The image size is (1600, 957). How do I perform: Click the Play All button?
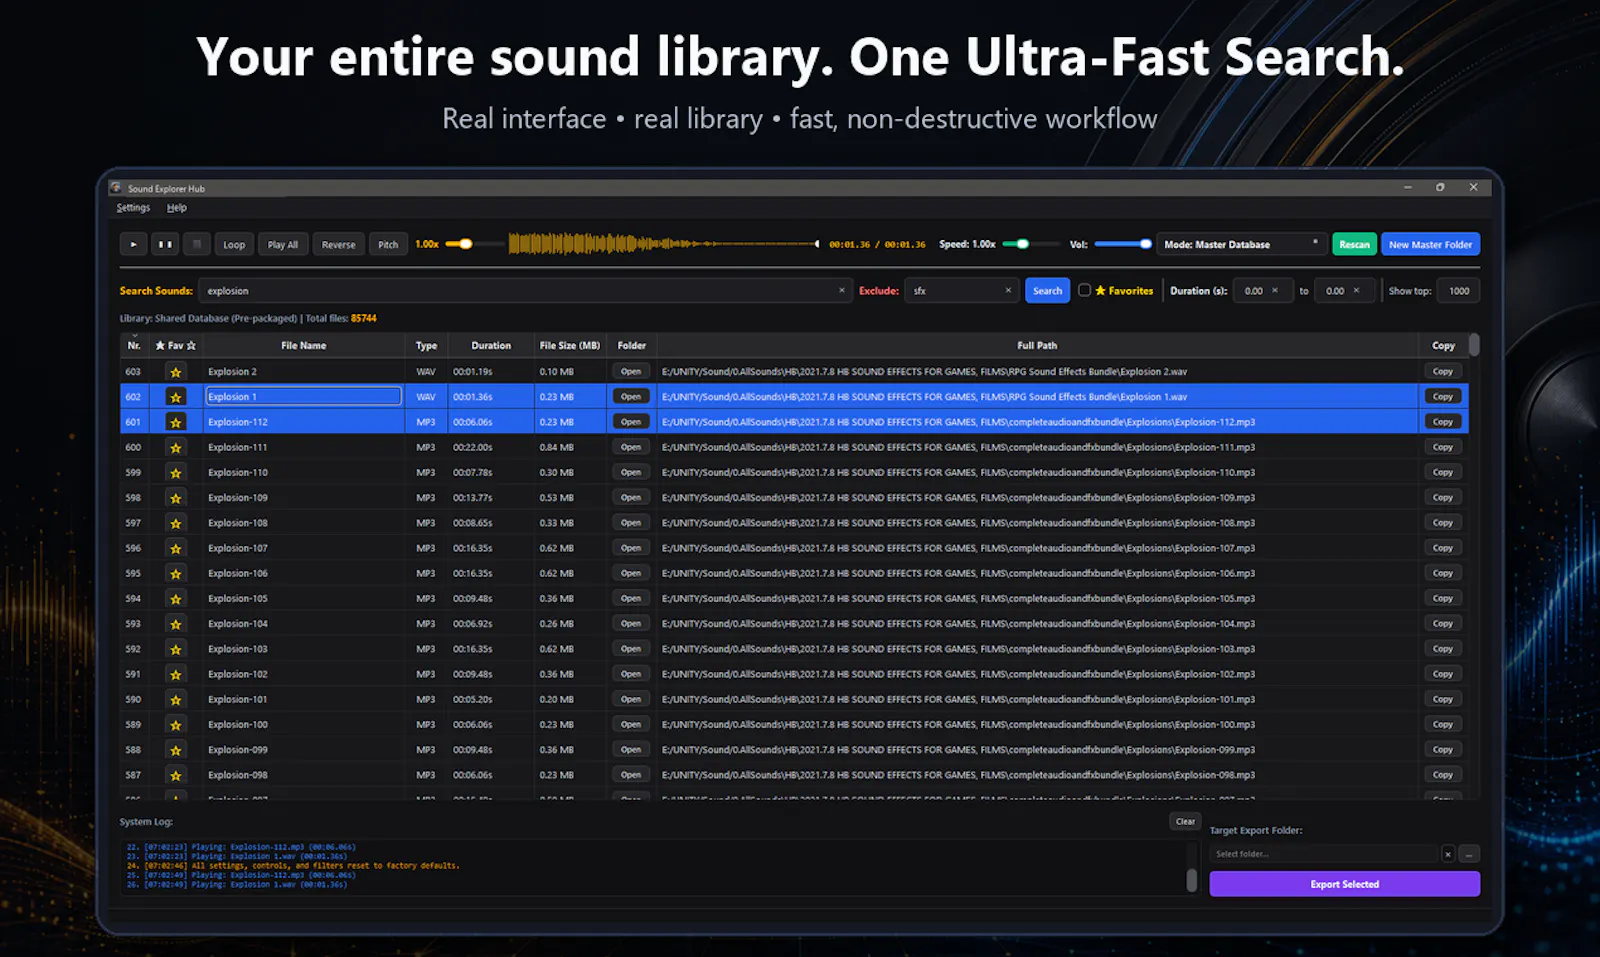point(283,244)
